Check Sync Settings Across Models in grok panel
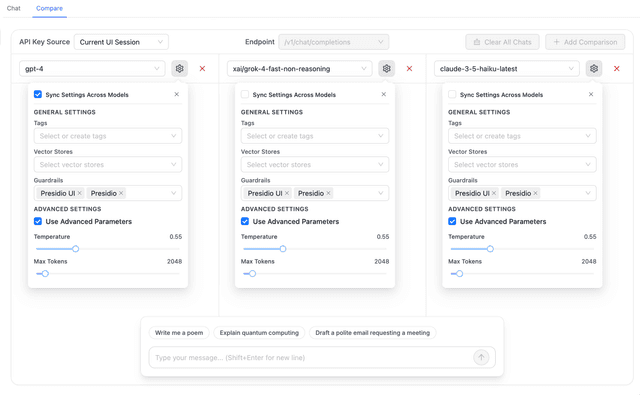Viewport: 640px width, 395px height. [245, 95]
